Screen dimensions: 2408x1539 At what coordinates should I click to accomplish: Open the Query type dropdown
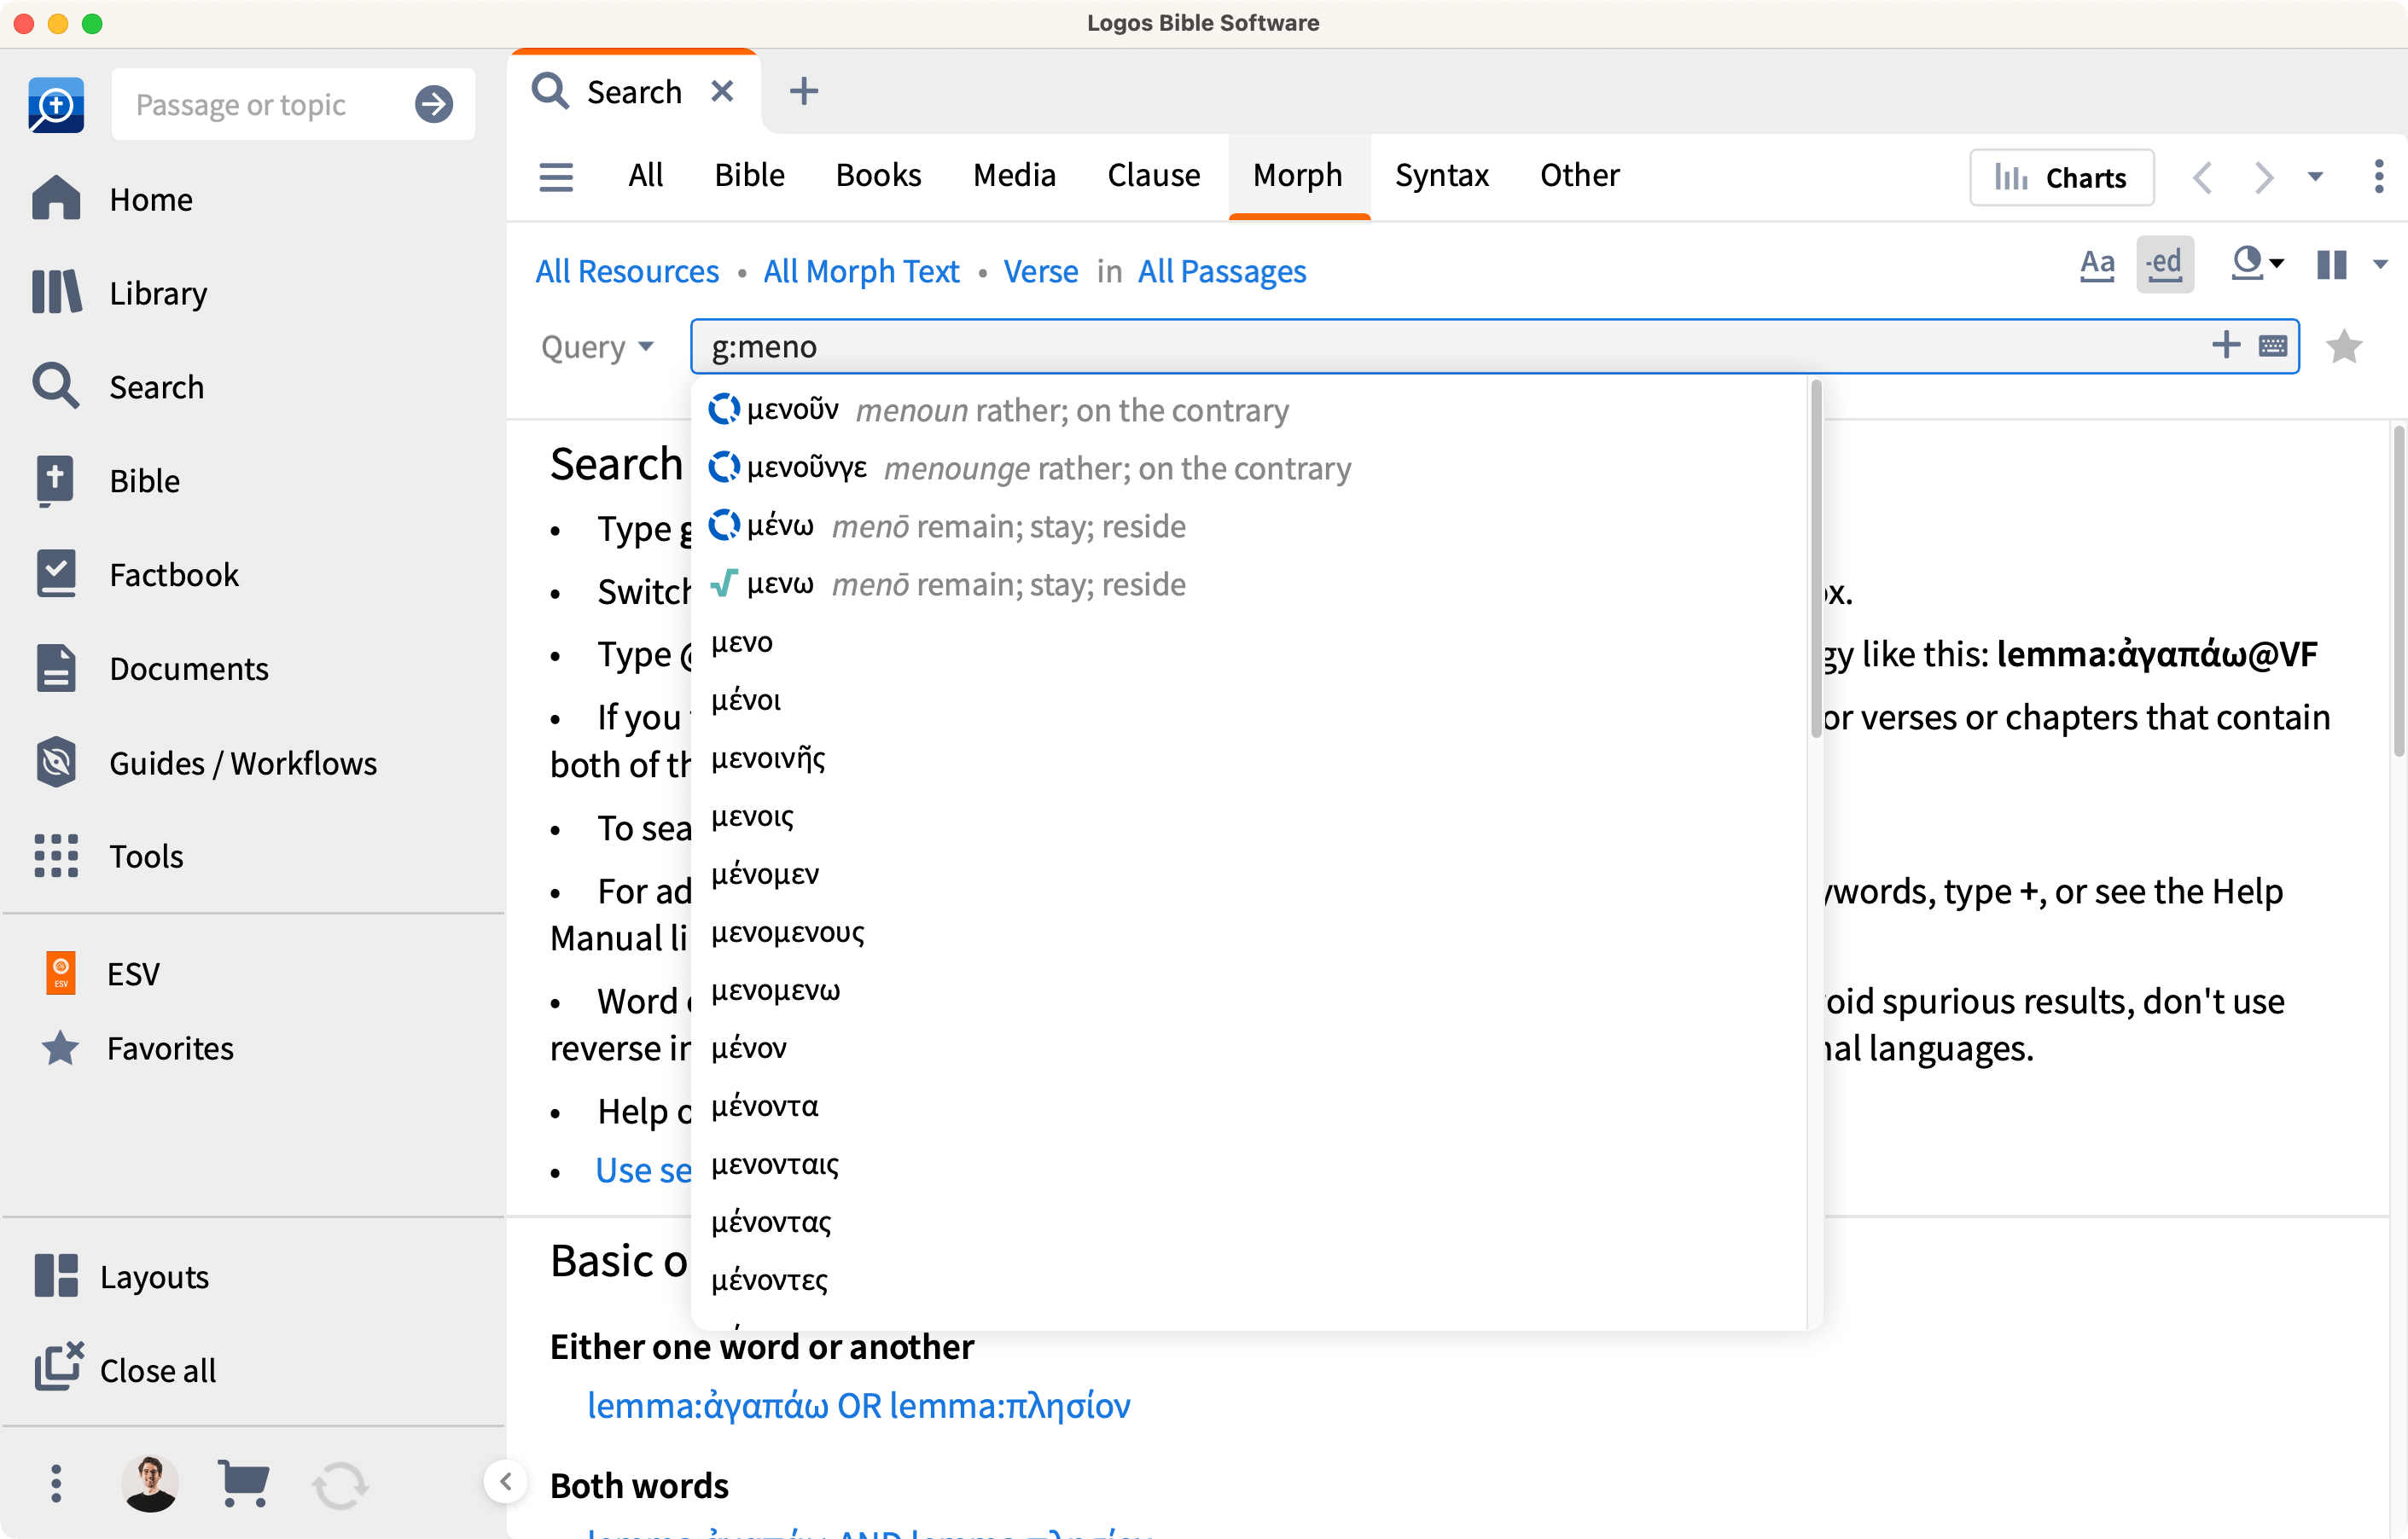pos(597,347)
